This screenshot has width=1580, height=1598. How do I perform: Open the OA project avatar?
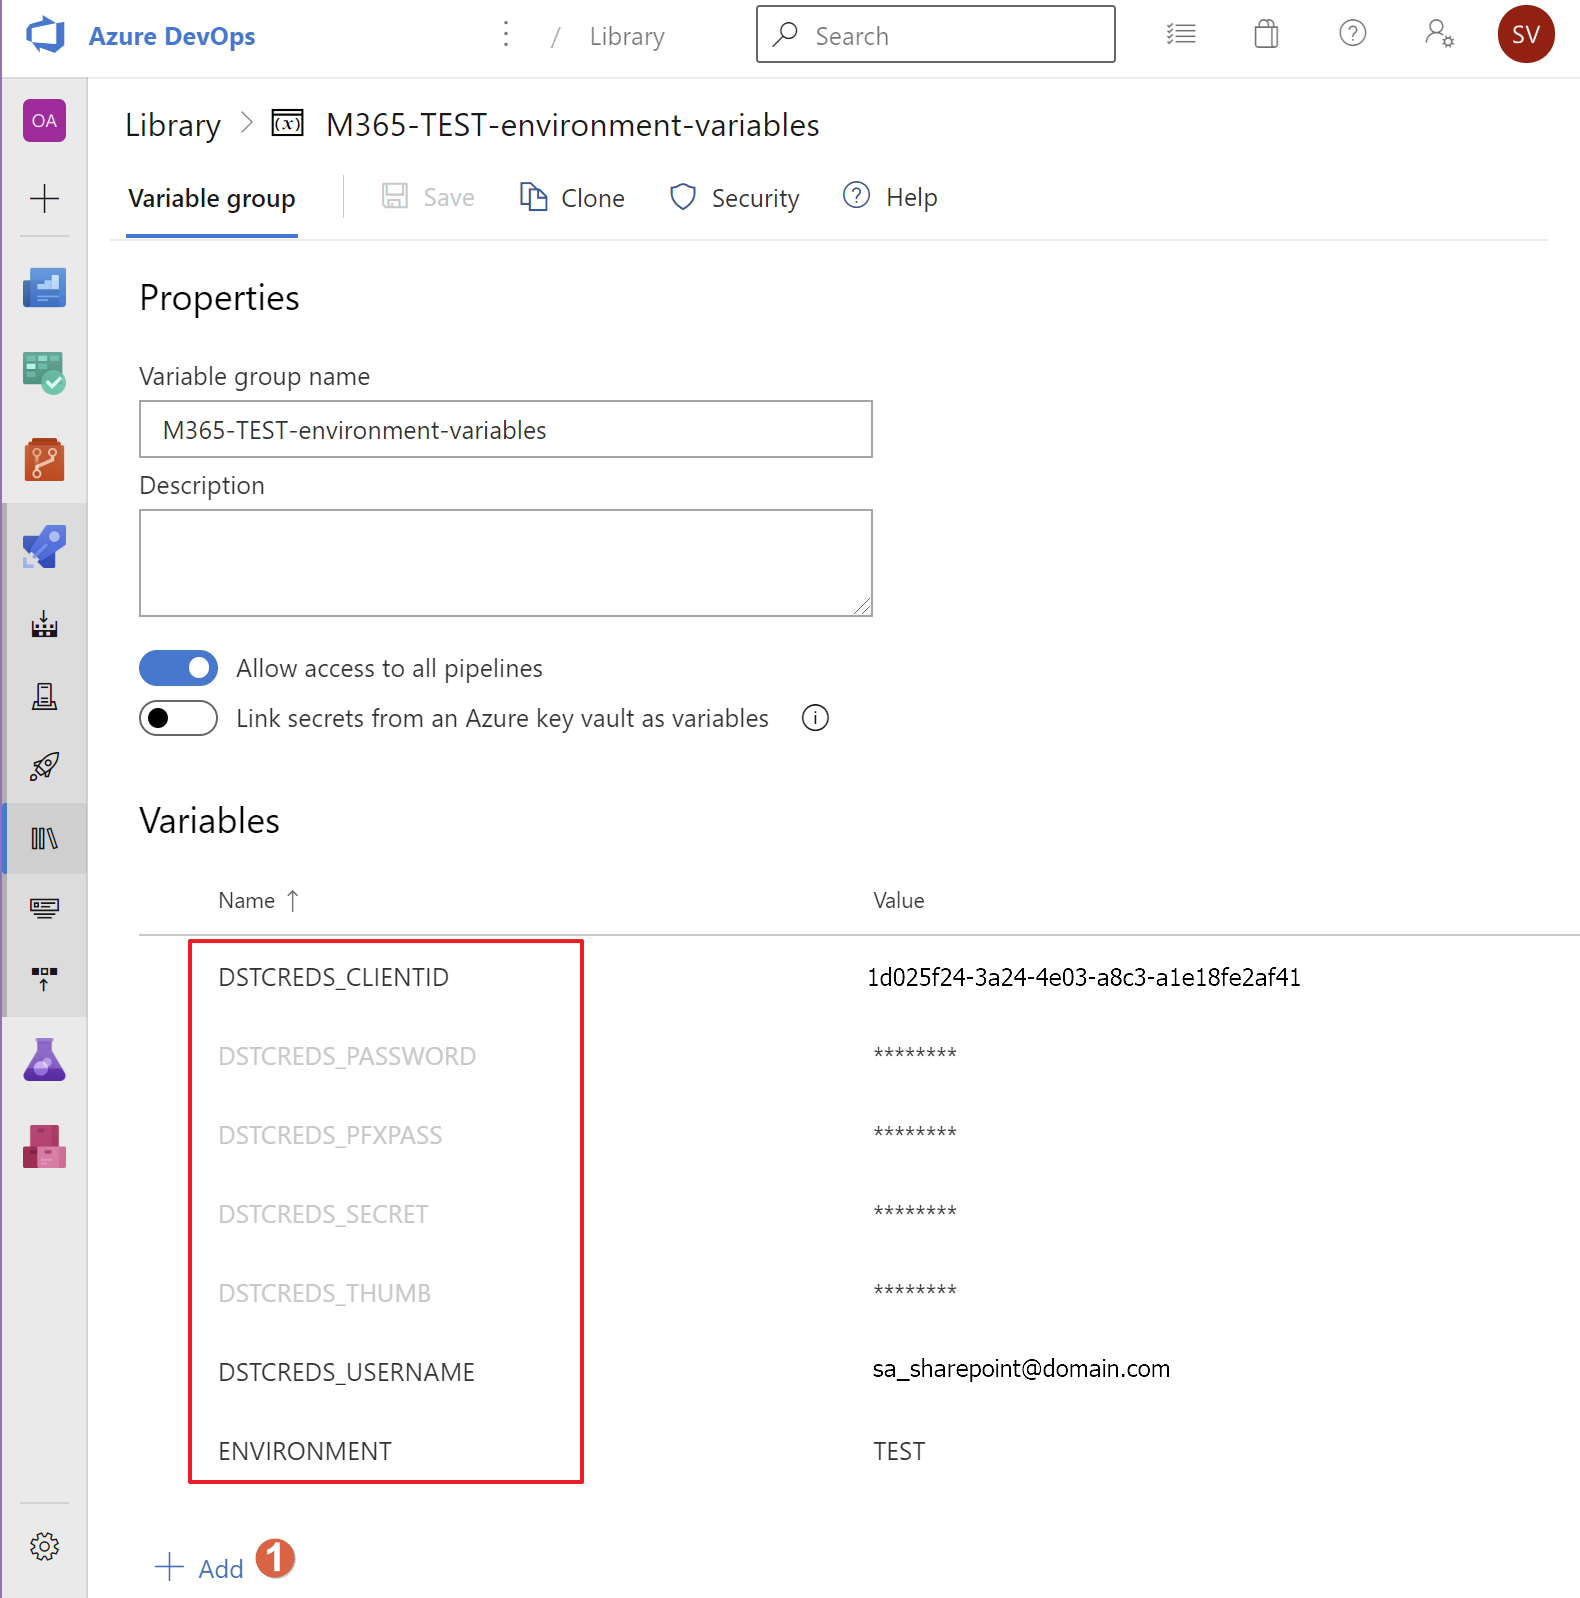coord(45,121)
